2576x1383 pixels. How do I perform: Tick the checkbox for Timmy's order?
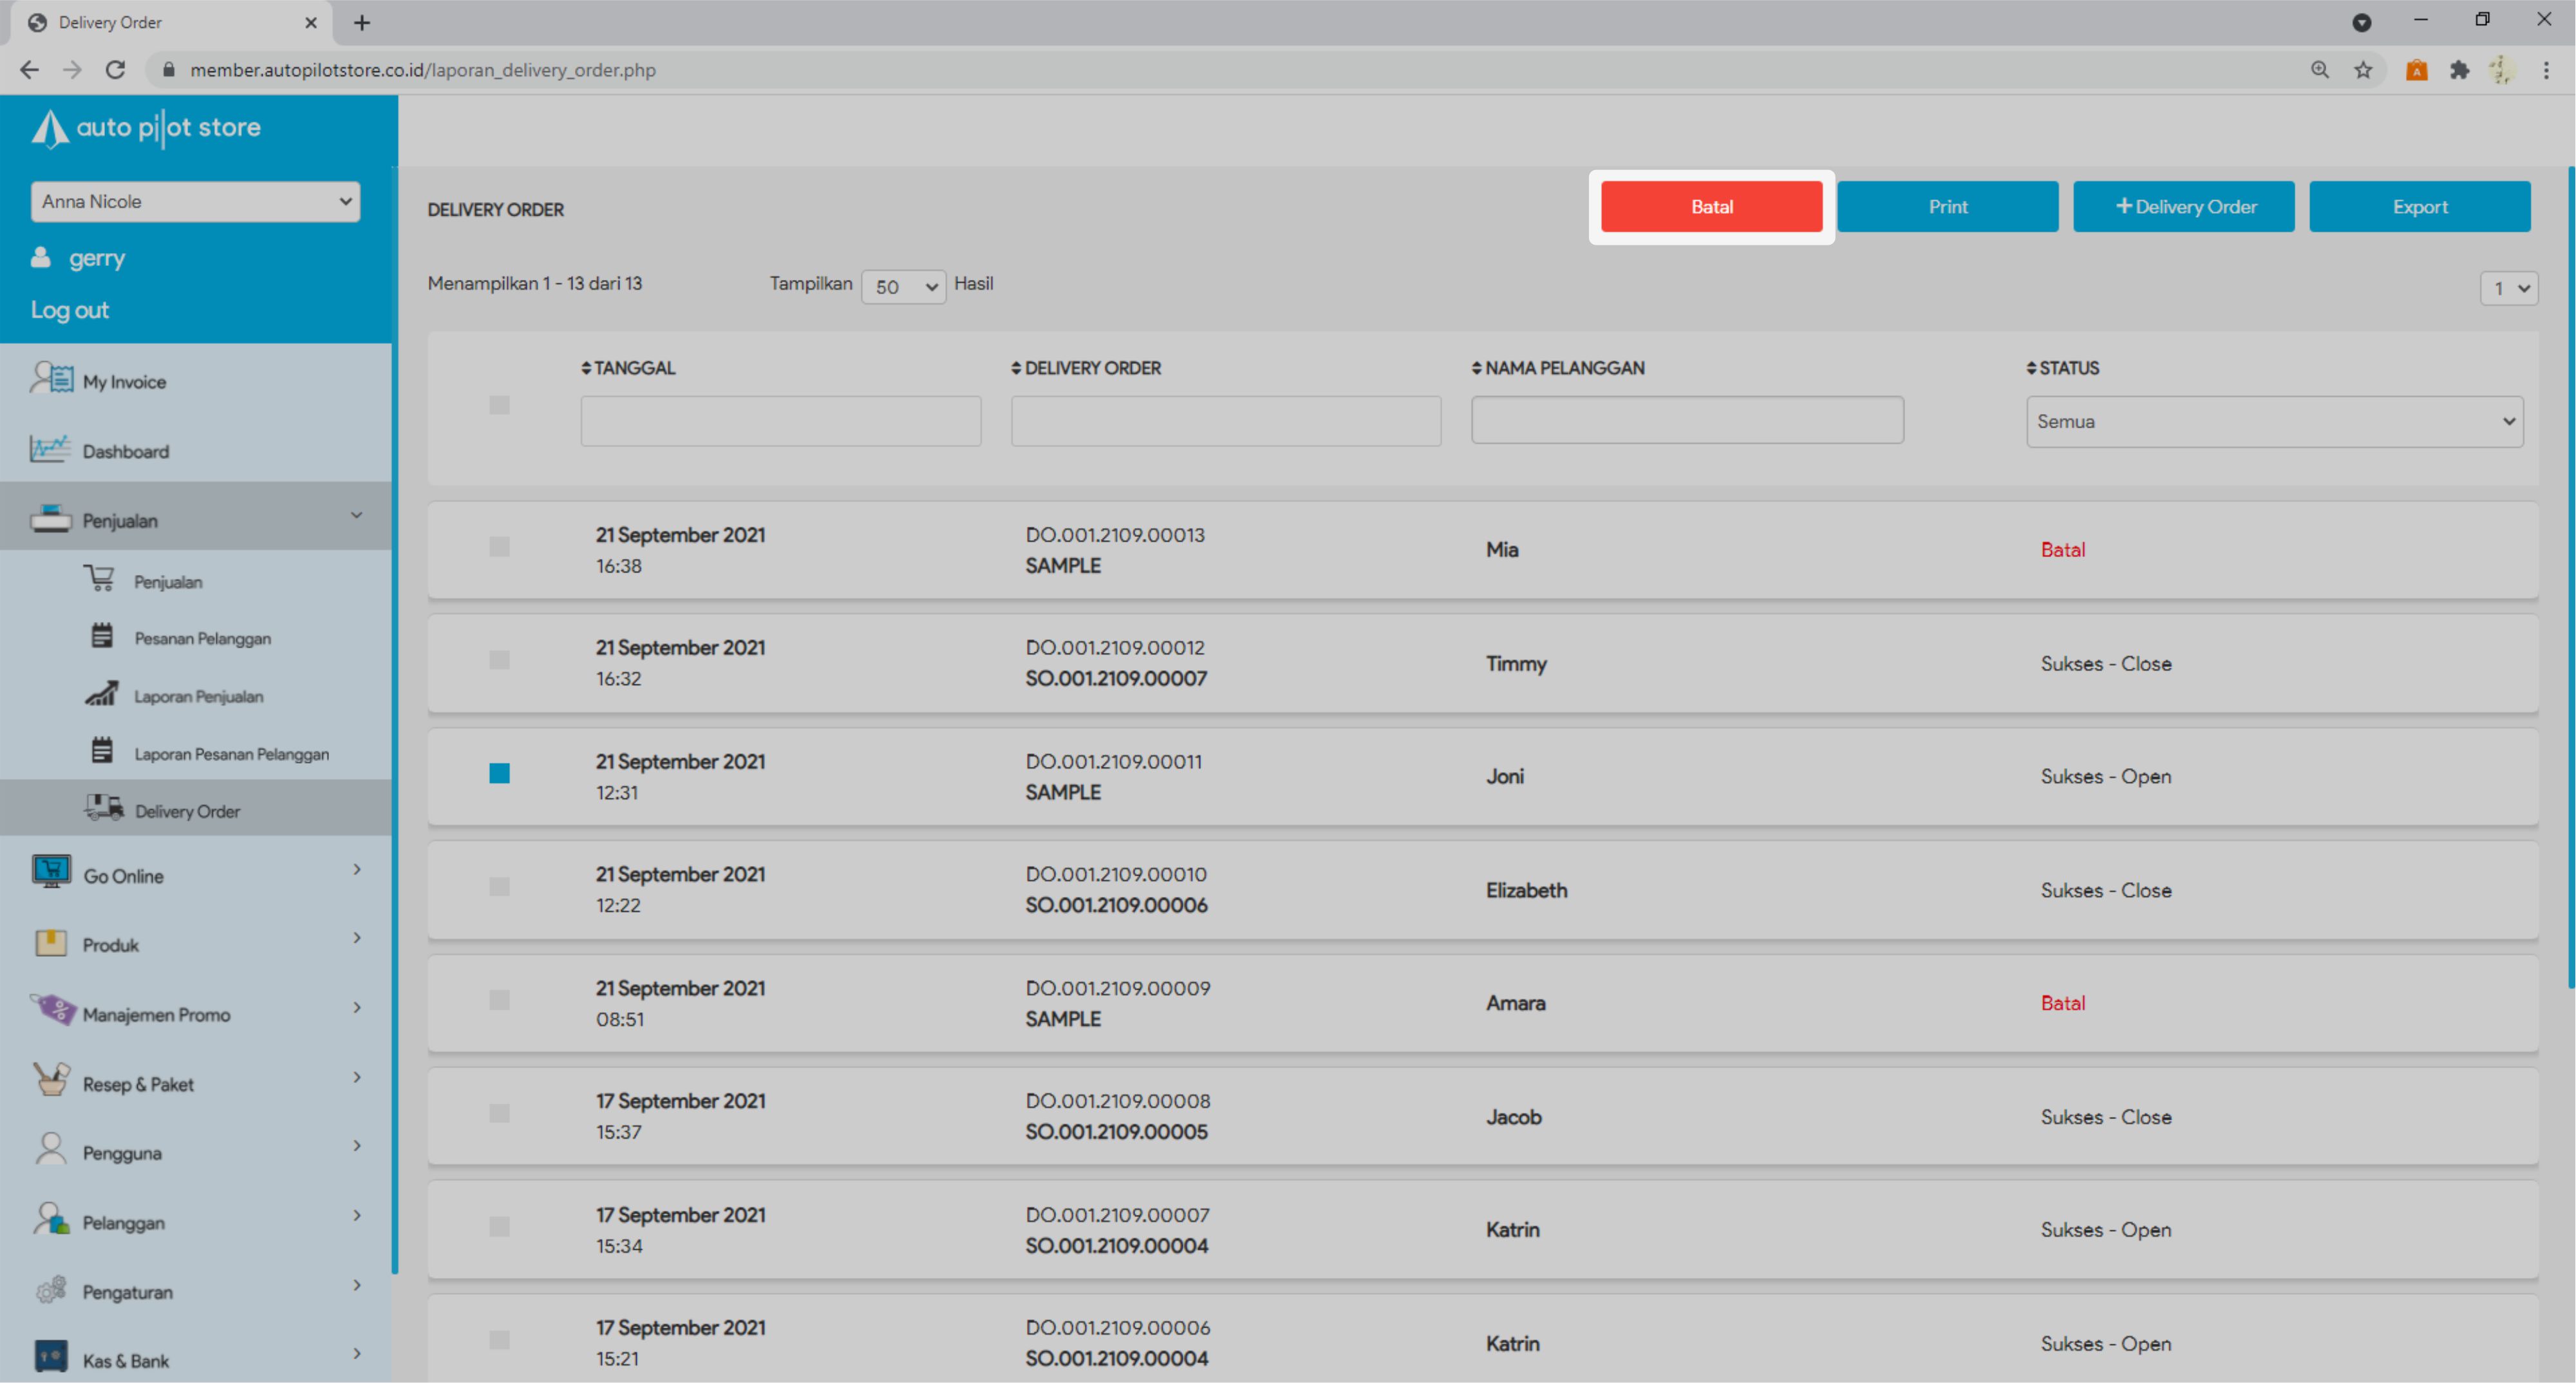point(499,660)
